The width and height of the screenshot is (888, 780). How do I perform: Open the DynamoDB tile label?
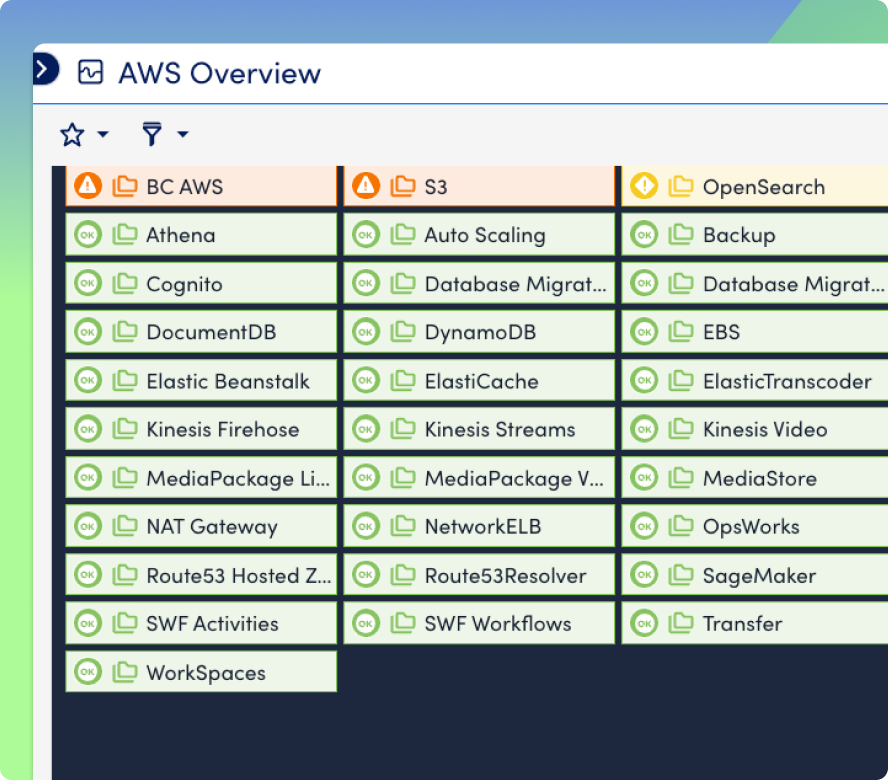480,333
